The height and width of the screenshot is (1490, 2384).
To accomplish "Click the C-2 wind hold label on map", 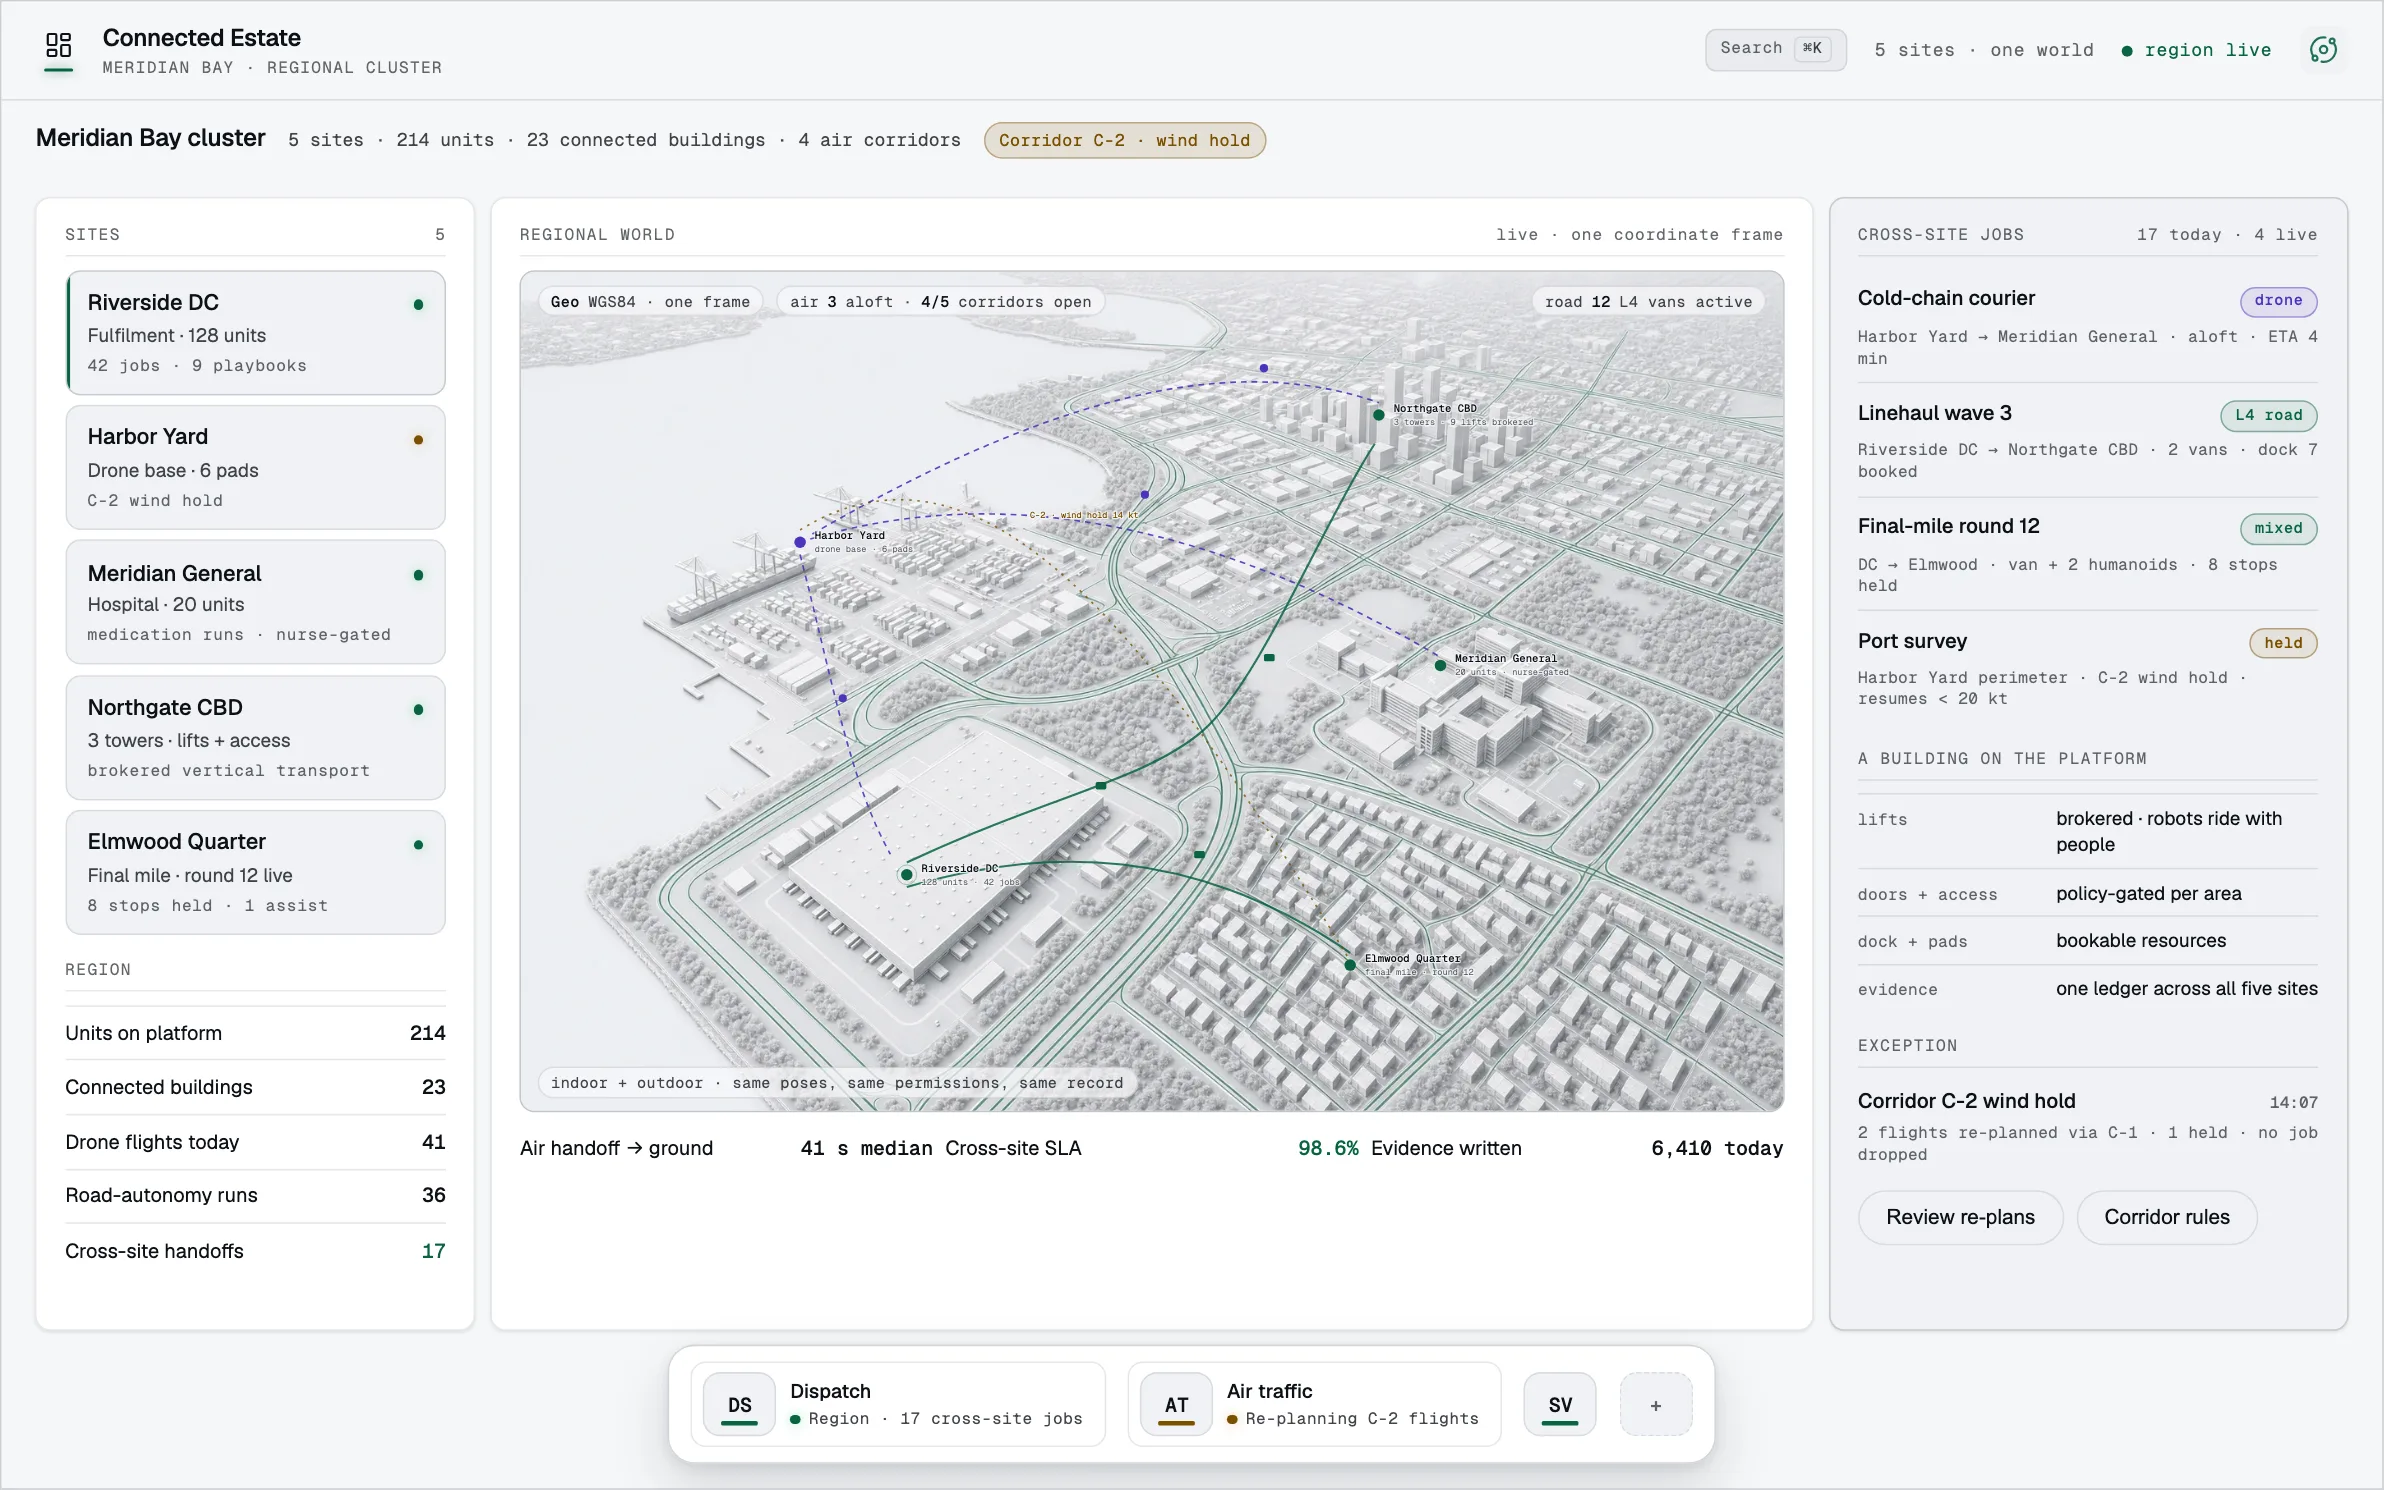I will [x=1084, y=515].
